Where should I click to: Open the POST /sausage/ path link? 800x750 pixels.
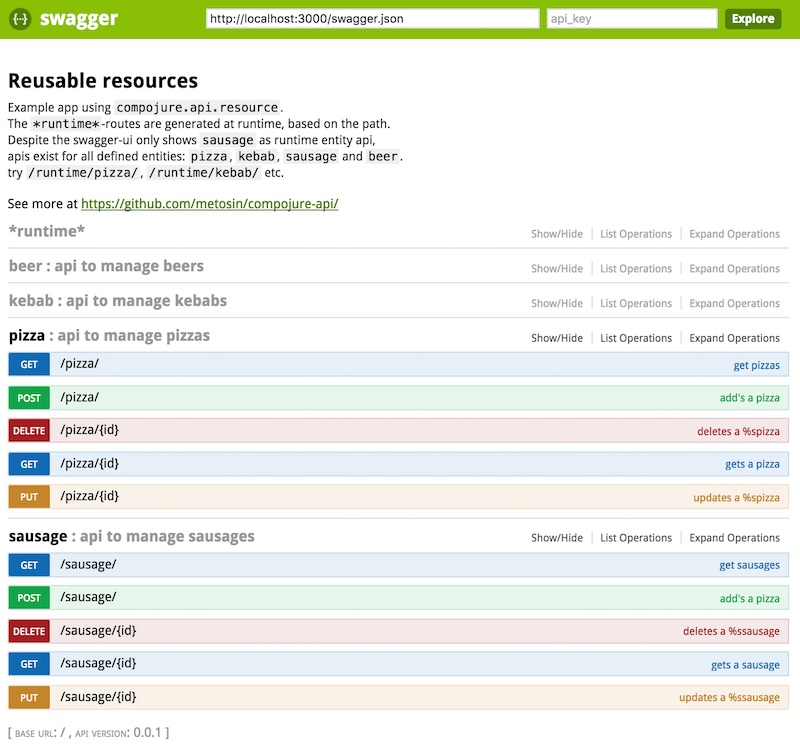(88, 597)
